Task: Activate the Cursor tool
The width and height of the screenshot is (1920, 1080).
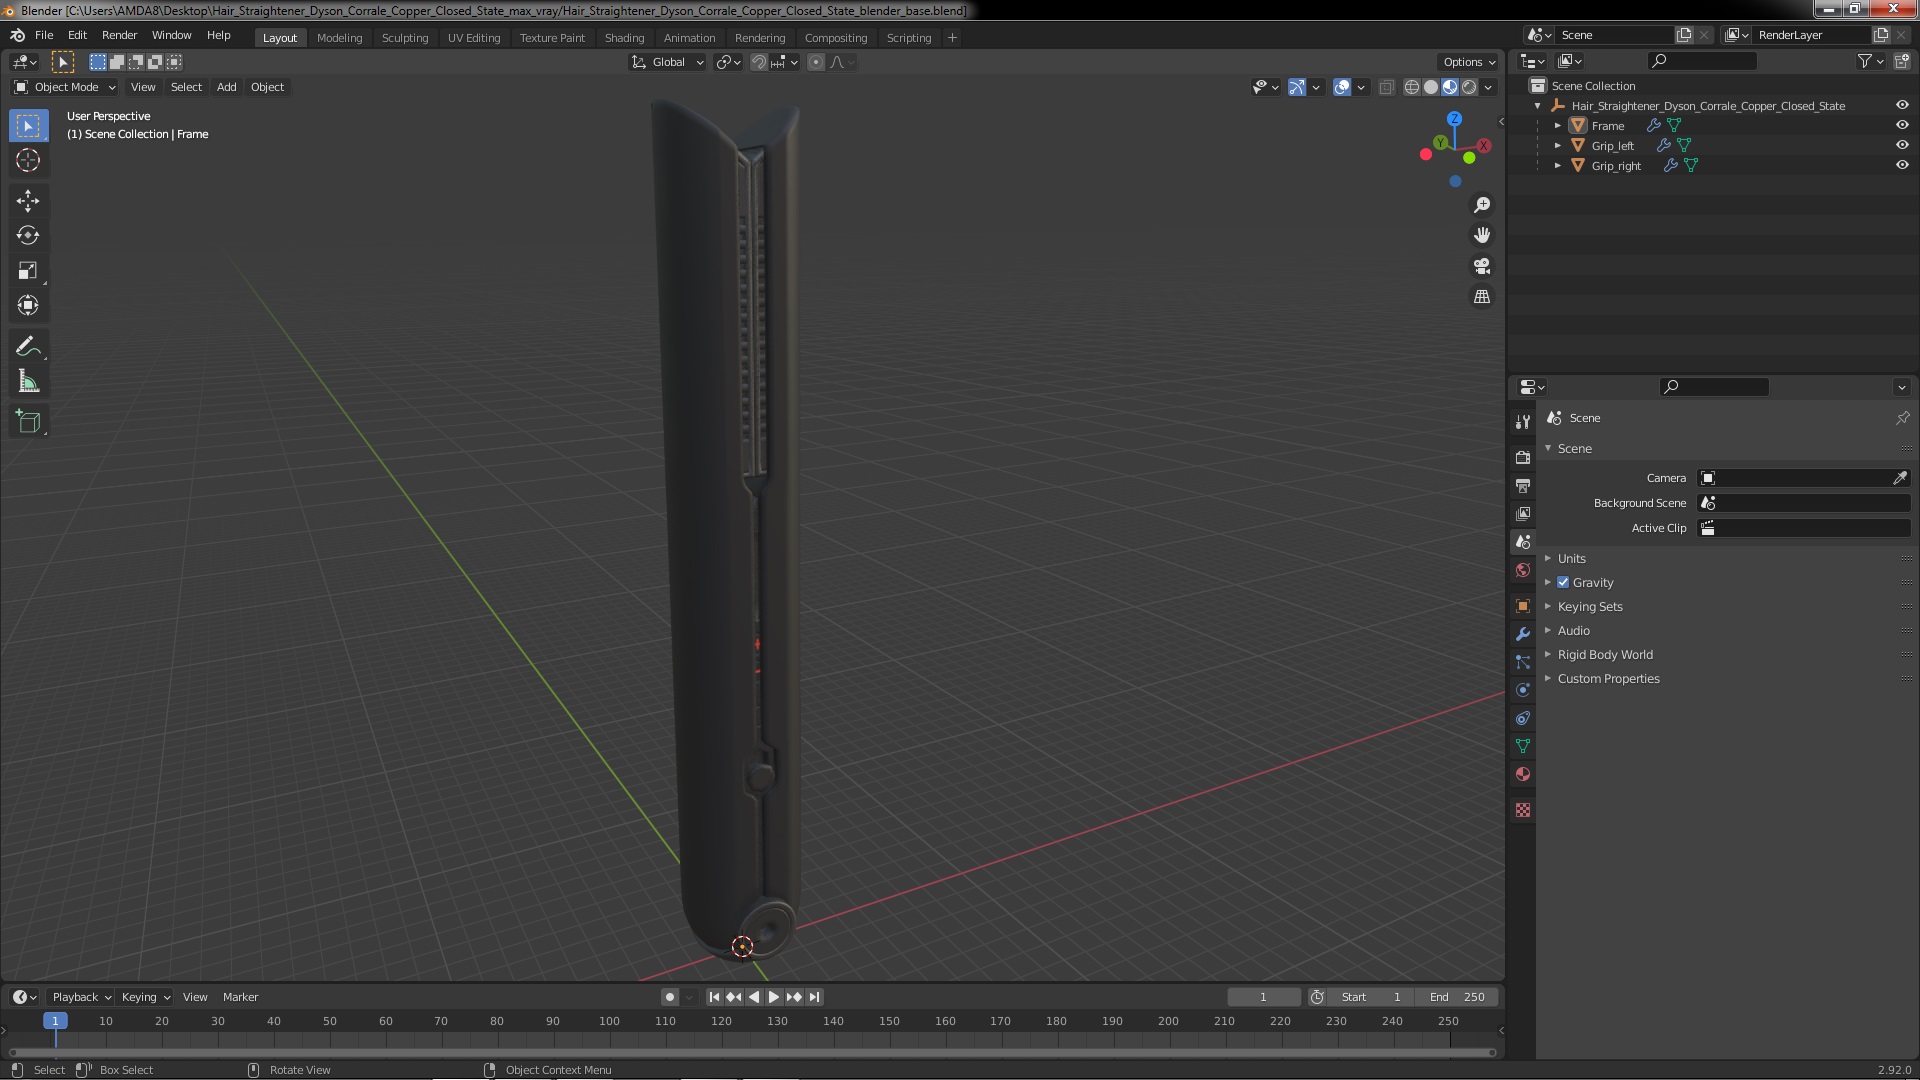Action: tap(28, 160)
